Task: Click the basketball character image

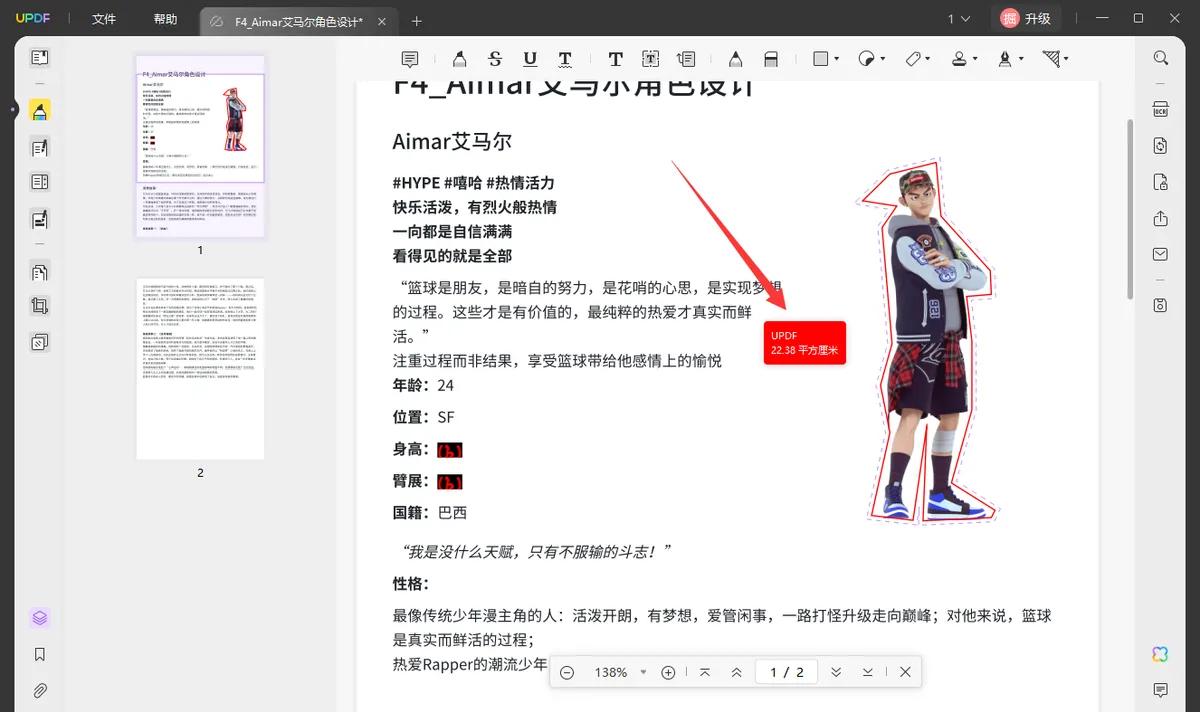Action: (928, 343)
